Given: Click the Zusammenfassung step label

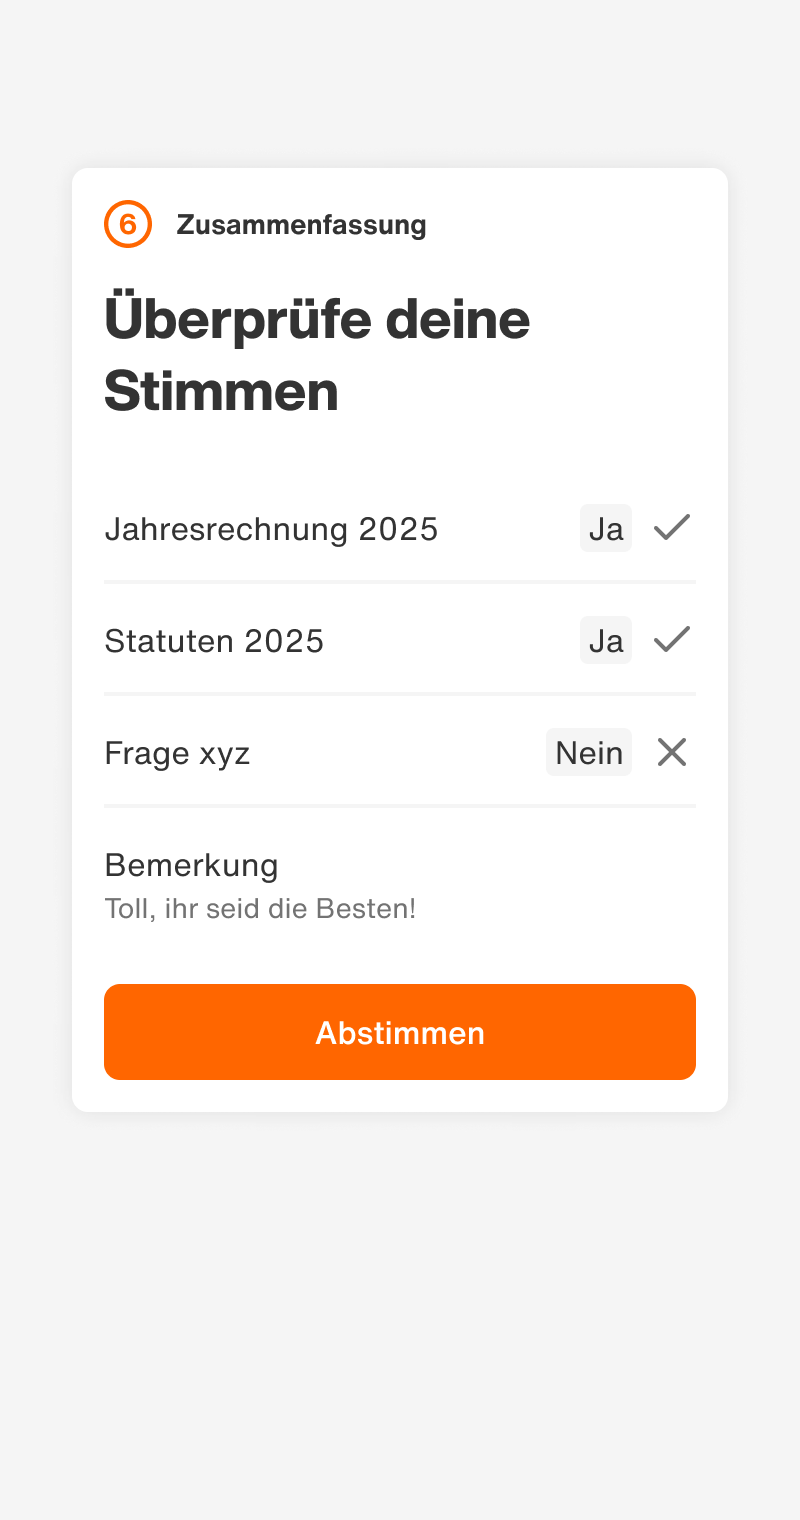Looking at the screenshot, I should (301, 225).
